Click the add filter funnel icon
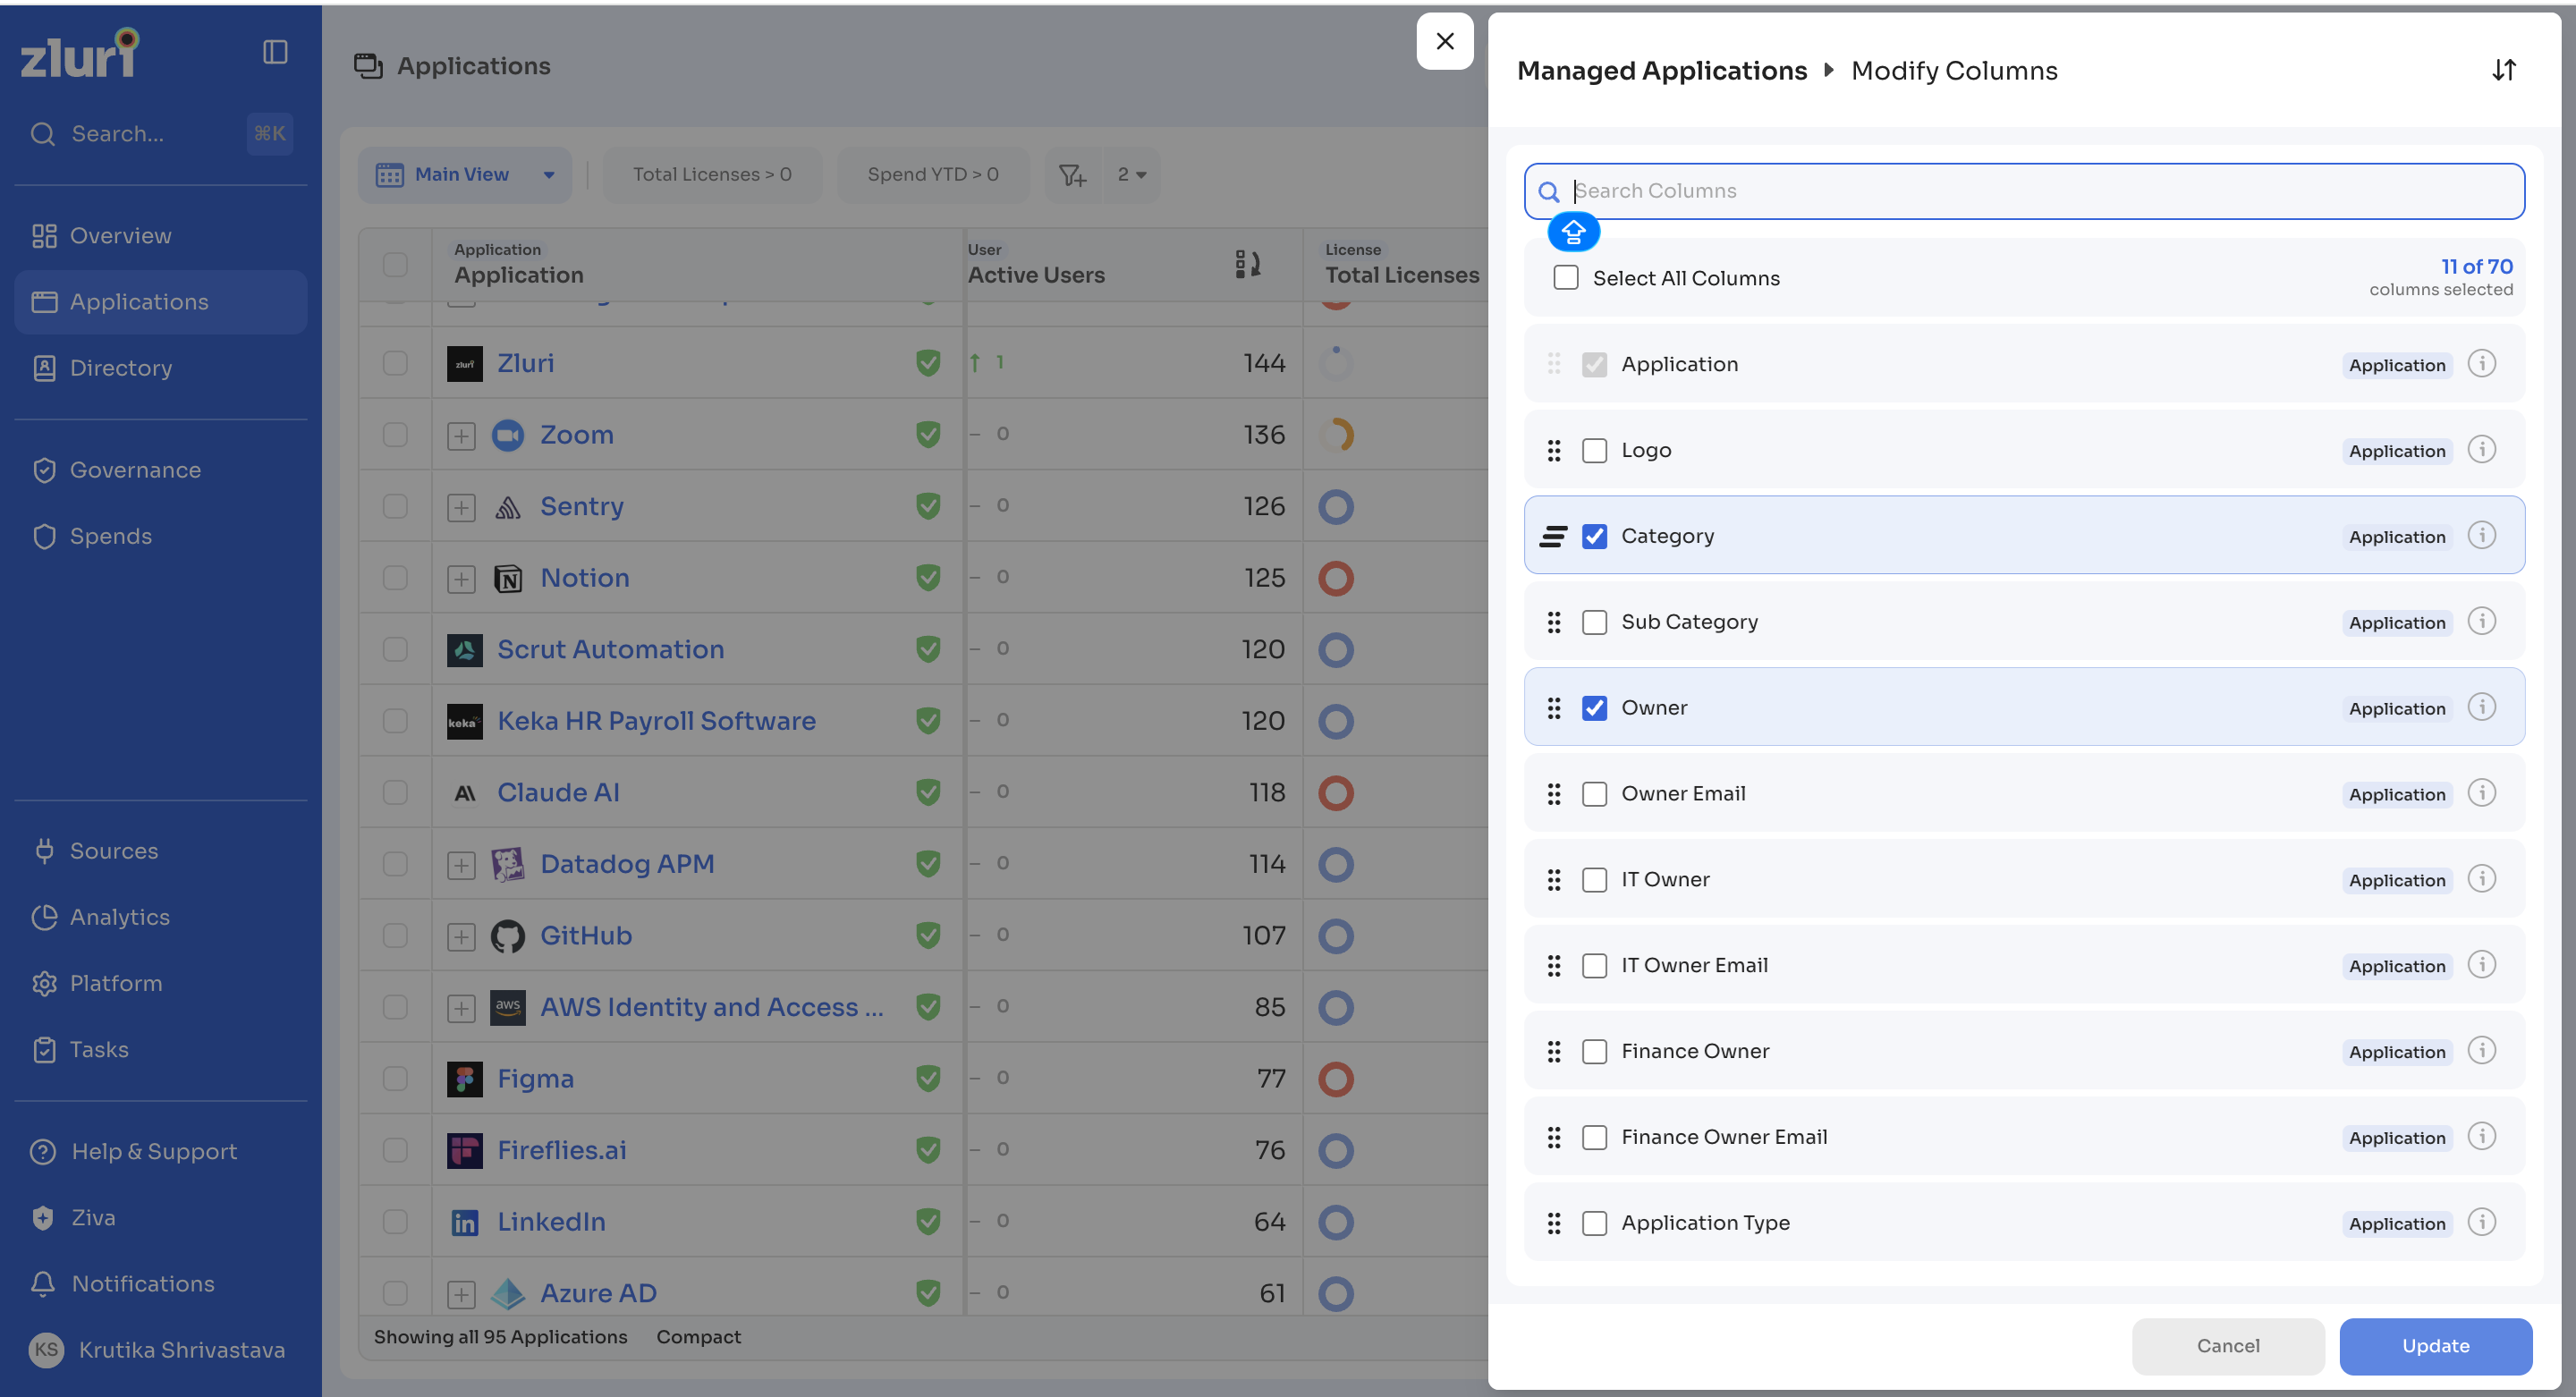Viewport: 2576px width, 1397px height. tap(1072, 175)
